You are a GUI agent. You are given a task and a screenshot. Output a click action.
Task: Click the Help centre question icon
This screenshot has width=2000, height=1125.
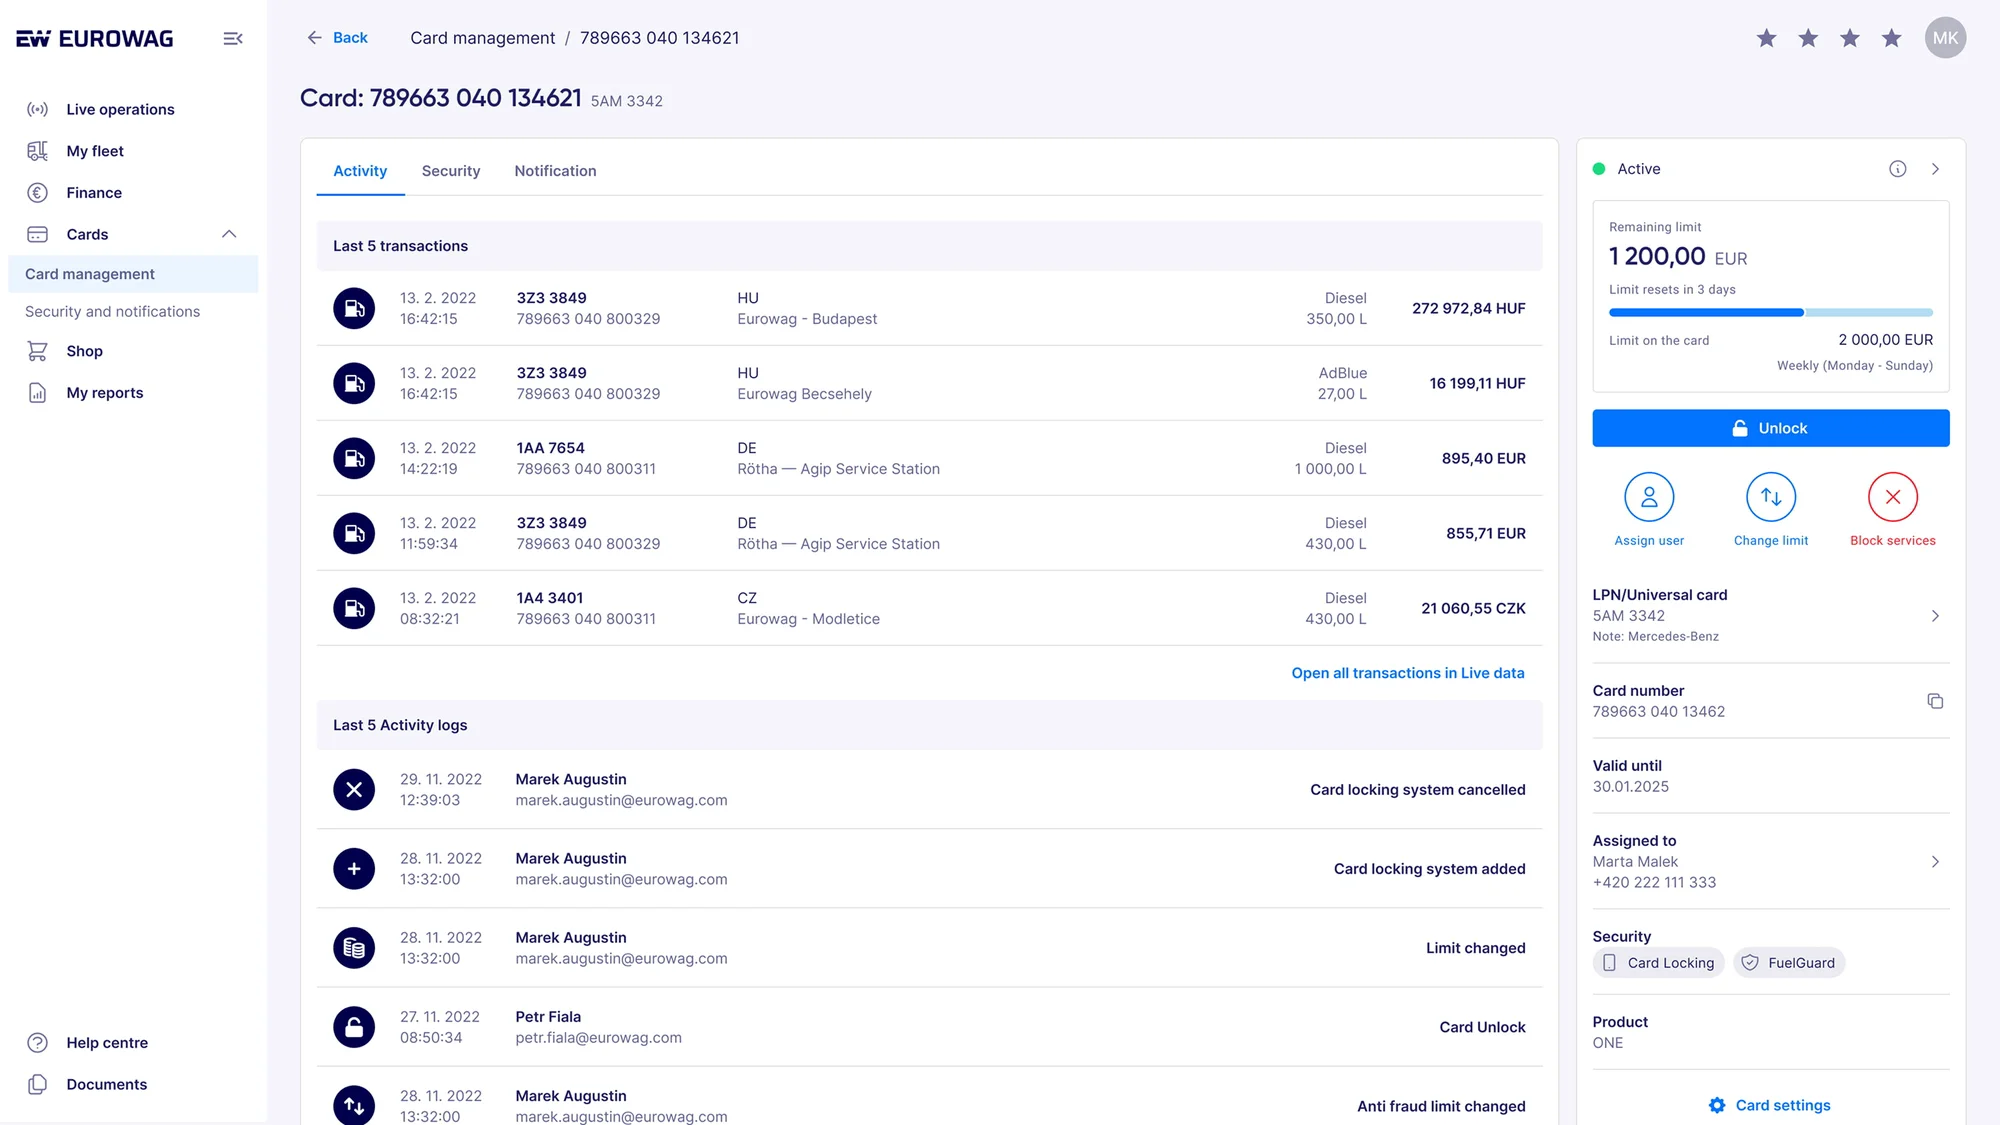click(x=37, y=1043)
